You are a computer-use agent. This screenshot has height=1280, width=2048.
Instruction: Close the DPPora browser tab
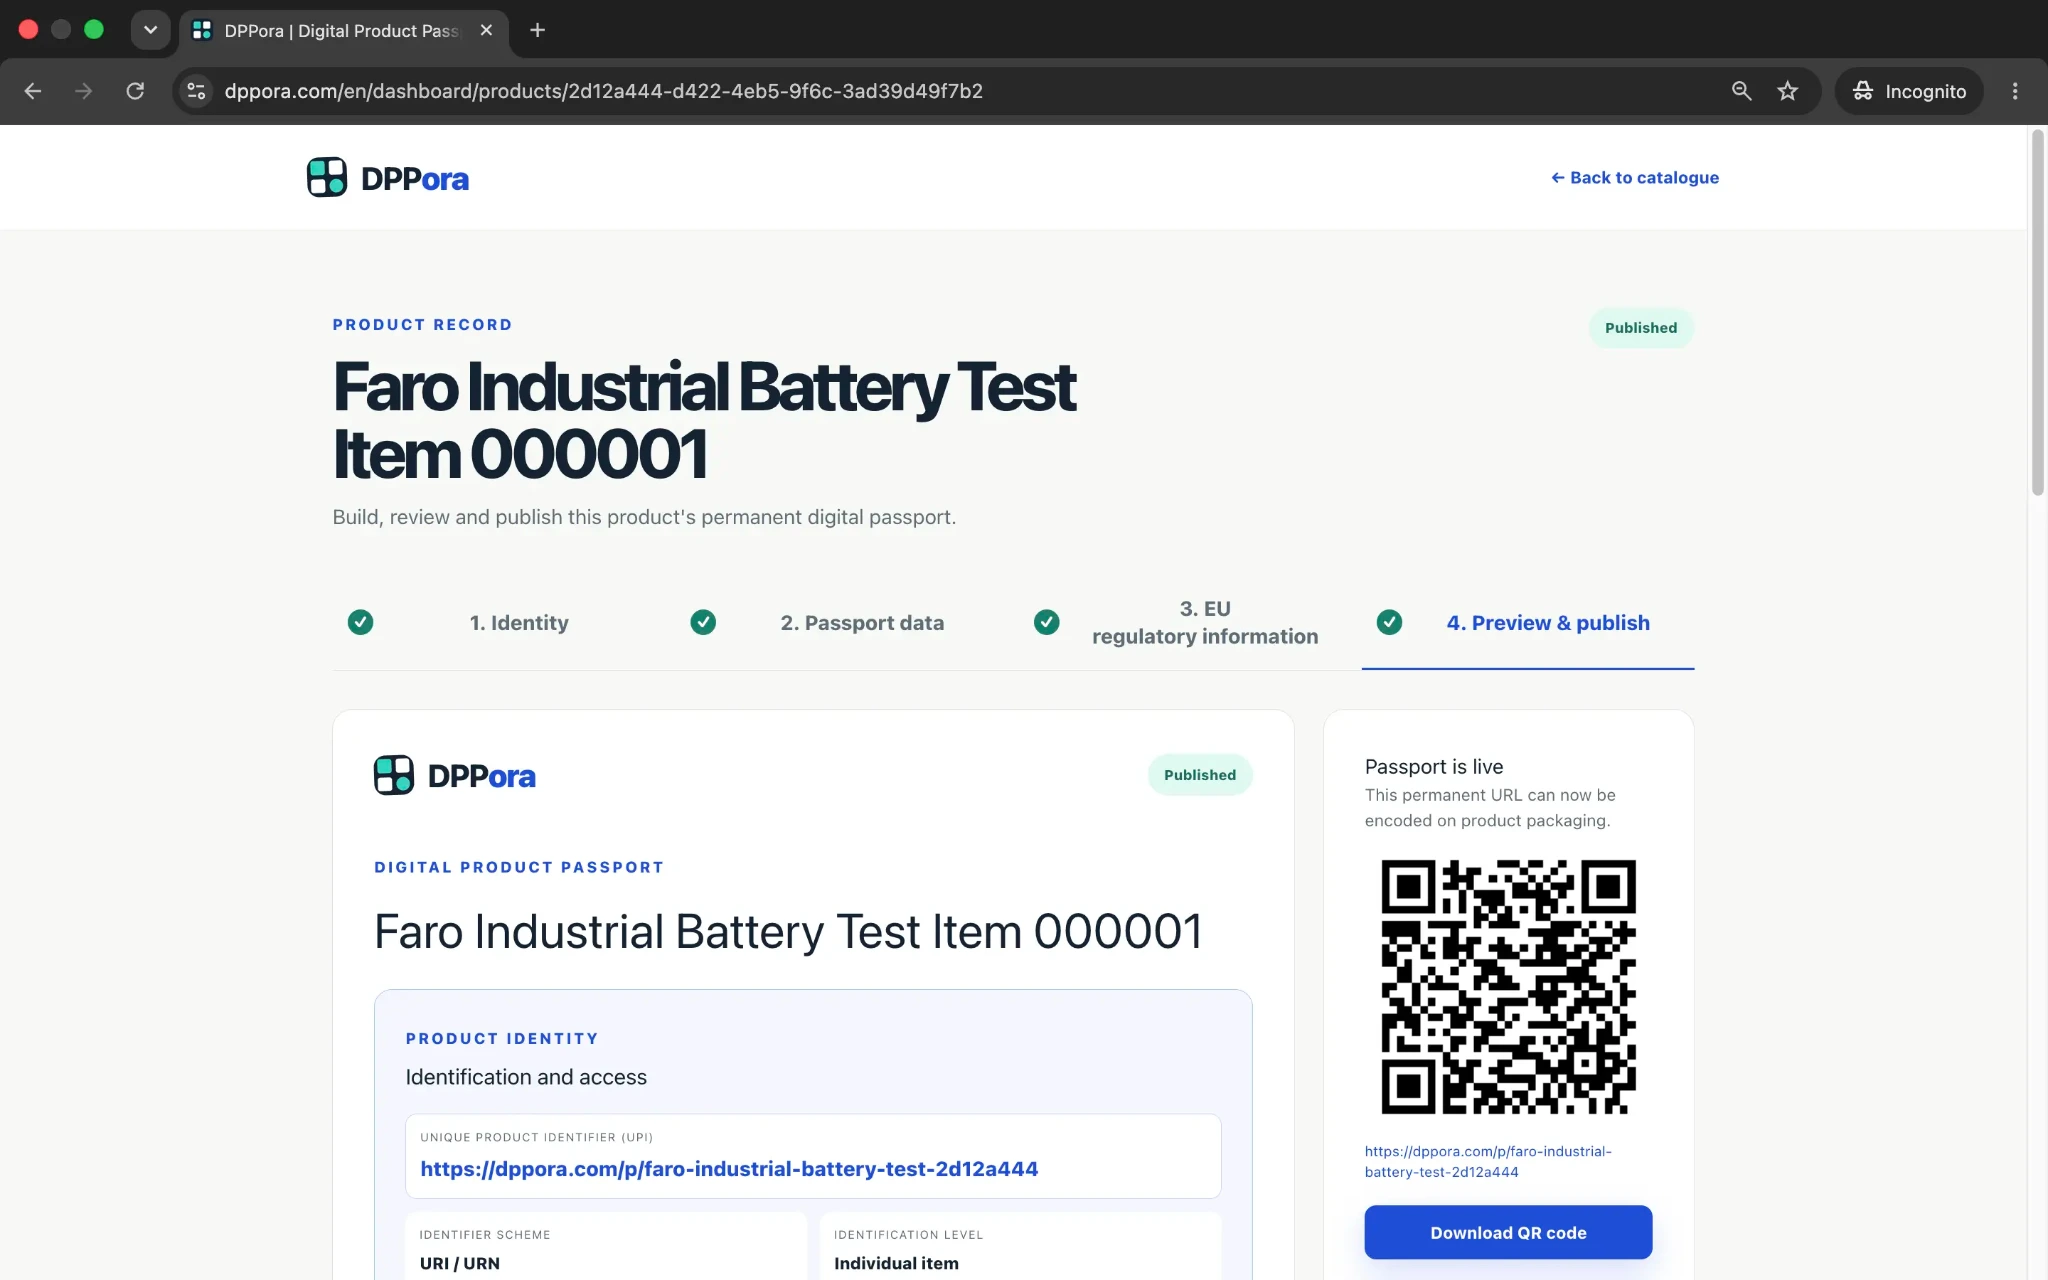coord(486,30)
